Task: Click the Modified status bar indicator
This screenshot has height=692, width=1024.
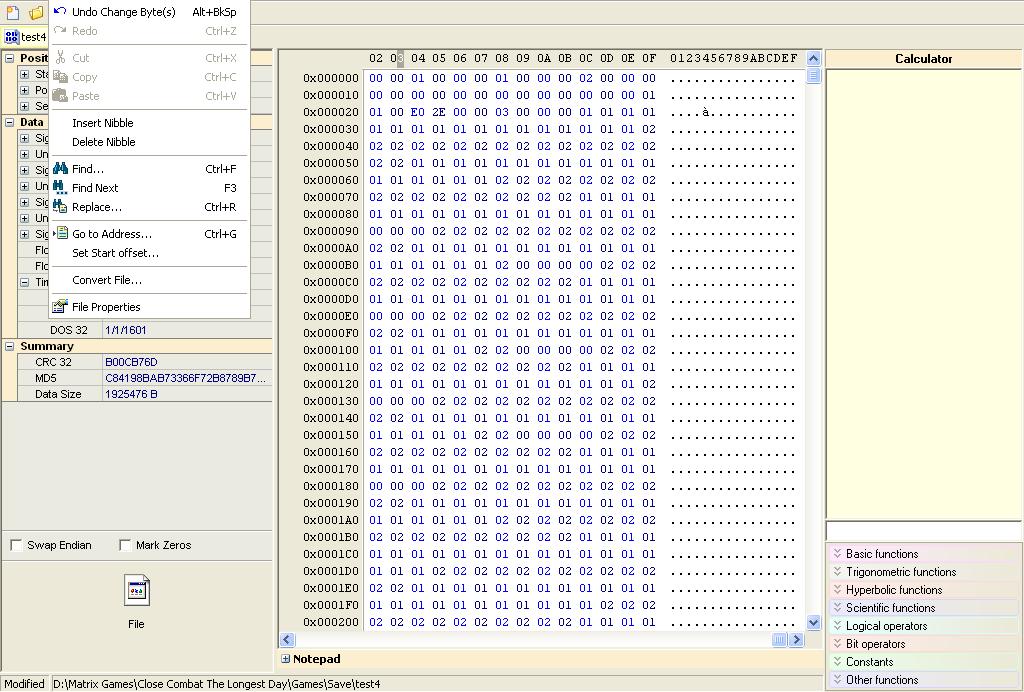Action: (x=25, y=684)
